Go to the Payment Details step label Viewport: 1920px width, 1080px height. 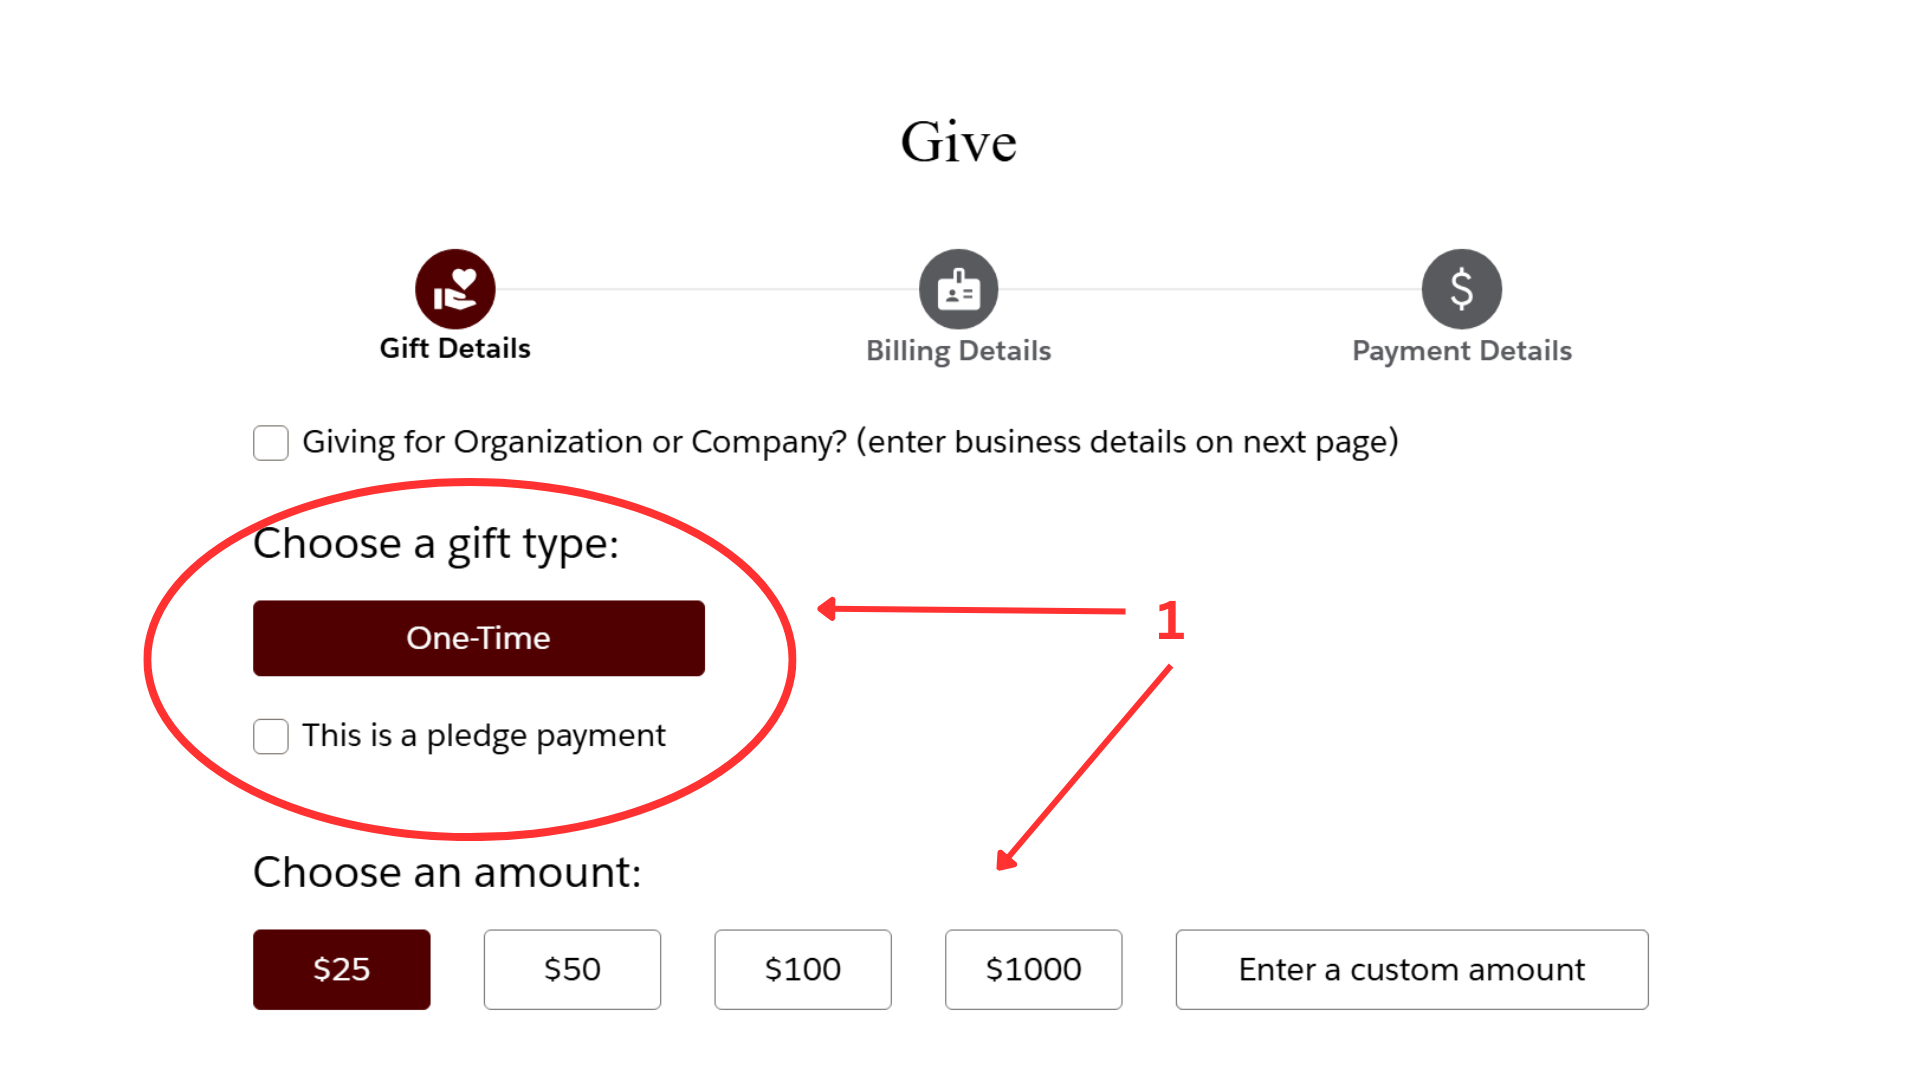(x=1461, y=350)
